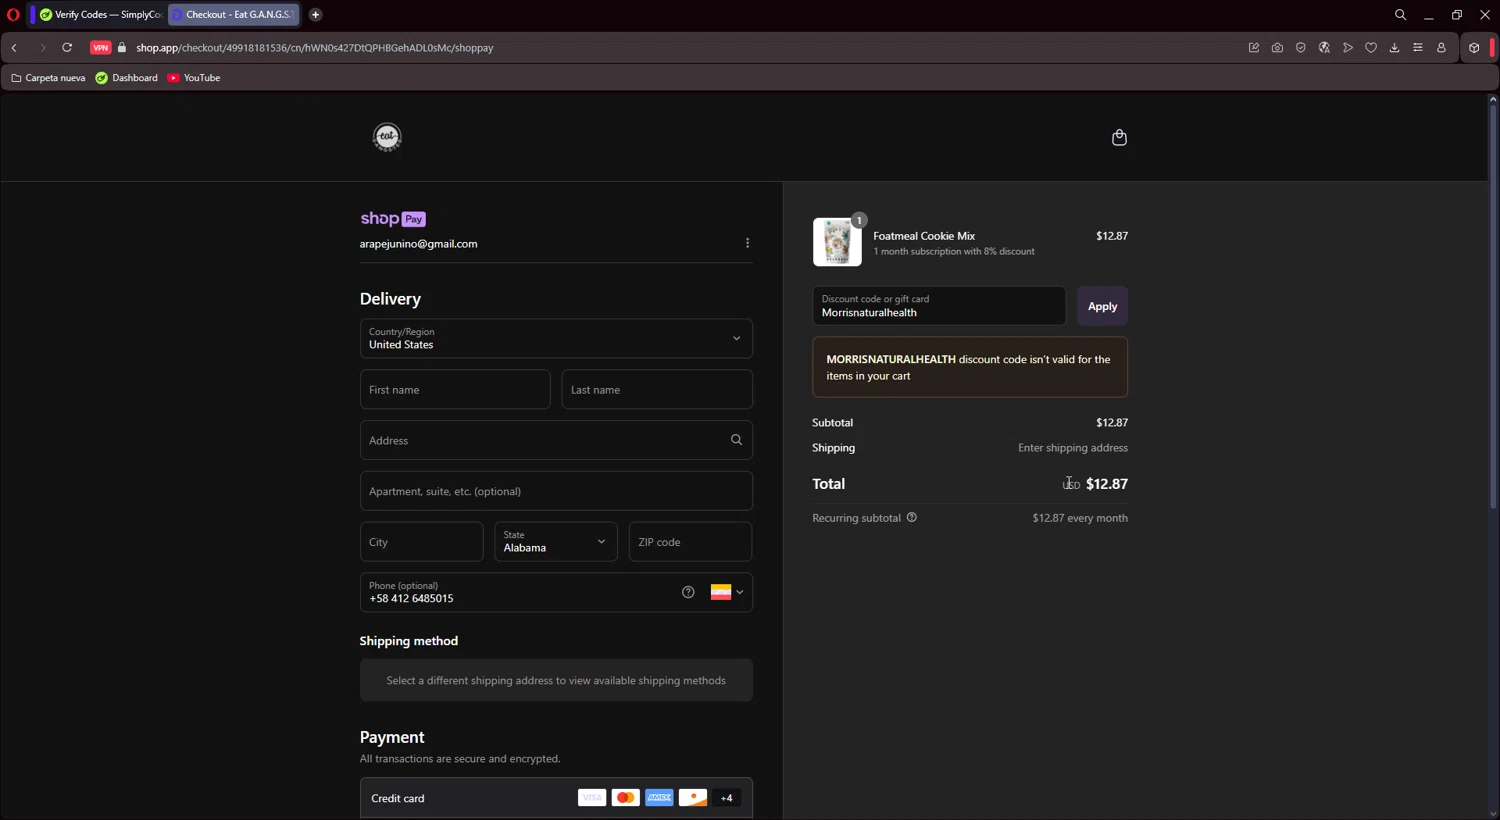Open the Opera Flow send icon

(1348, 48)
